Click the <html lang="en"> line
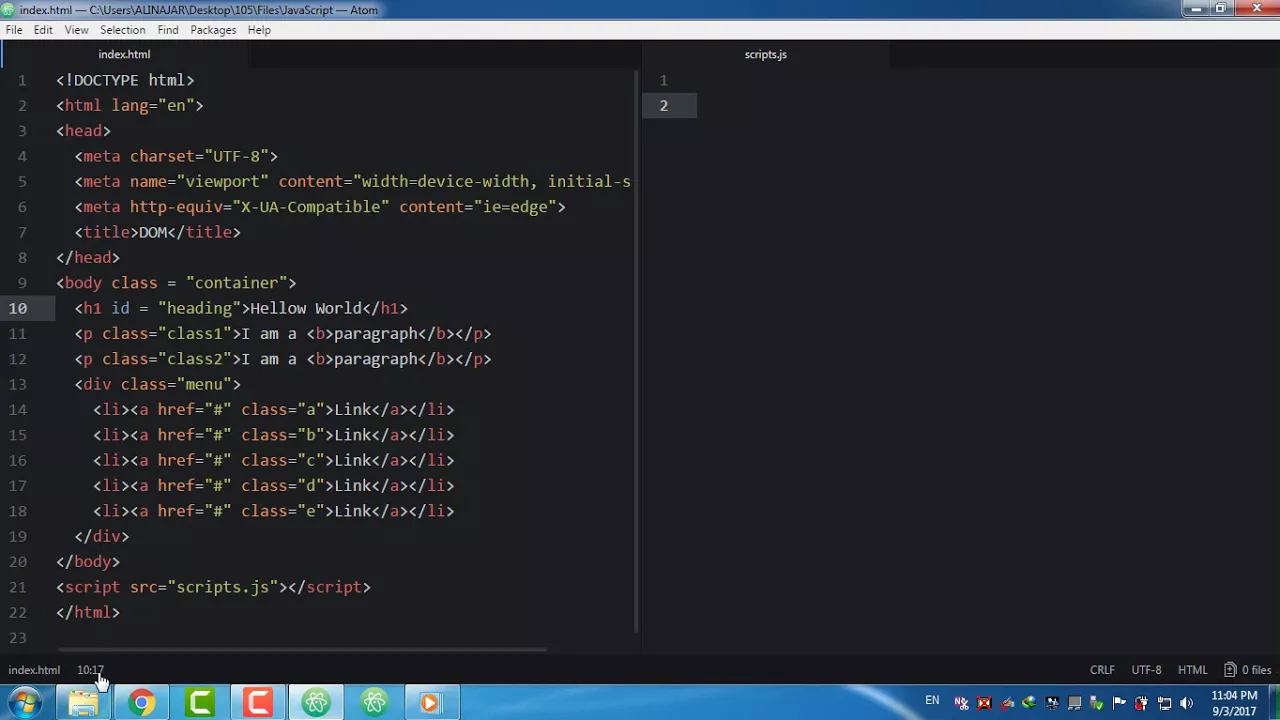The width and height of the screenshot is (1280, 720). pos(130,105)
